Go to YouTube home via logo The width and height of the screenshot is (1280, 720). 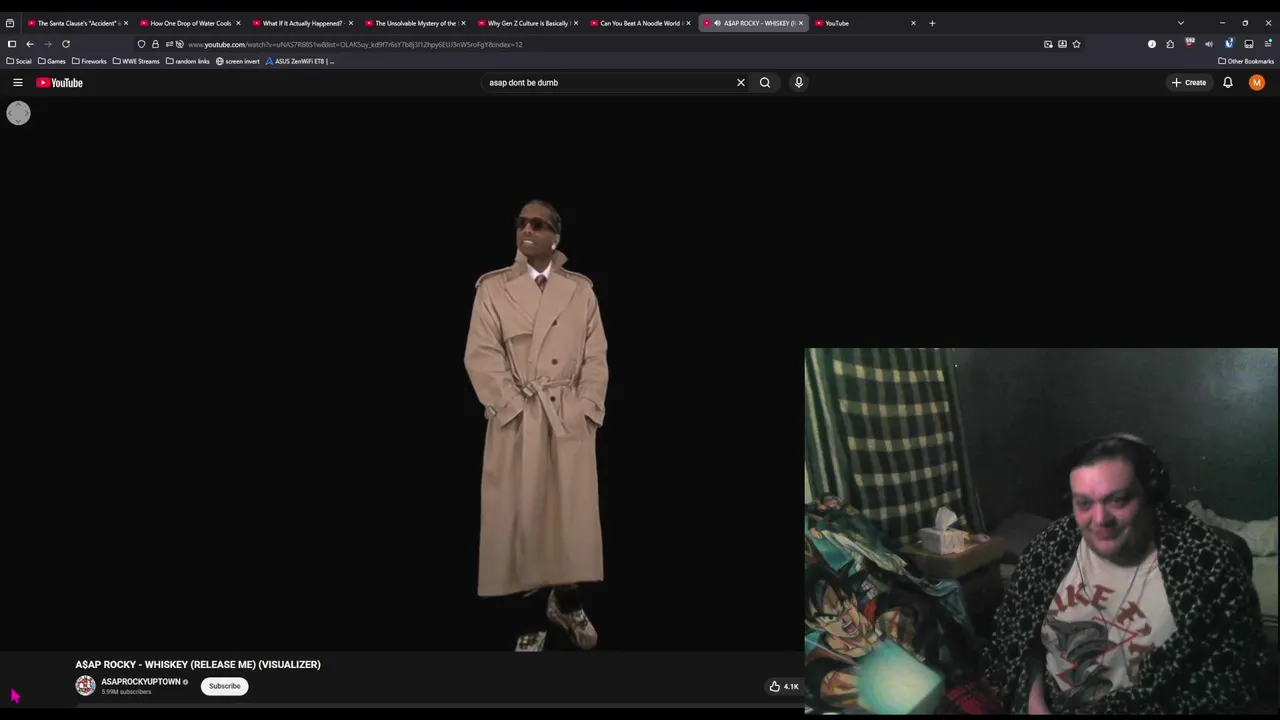click(x=60, y=83)
